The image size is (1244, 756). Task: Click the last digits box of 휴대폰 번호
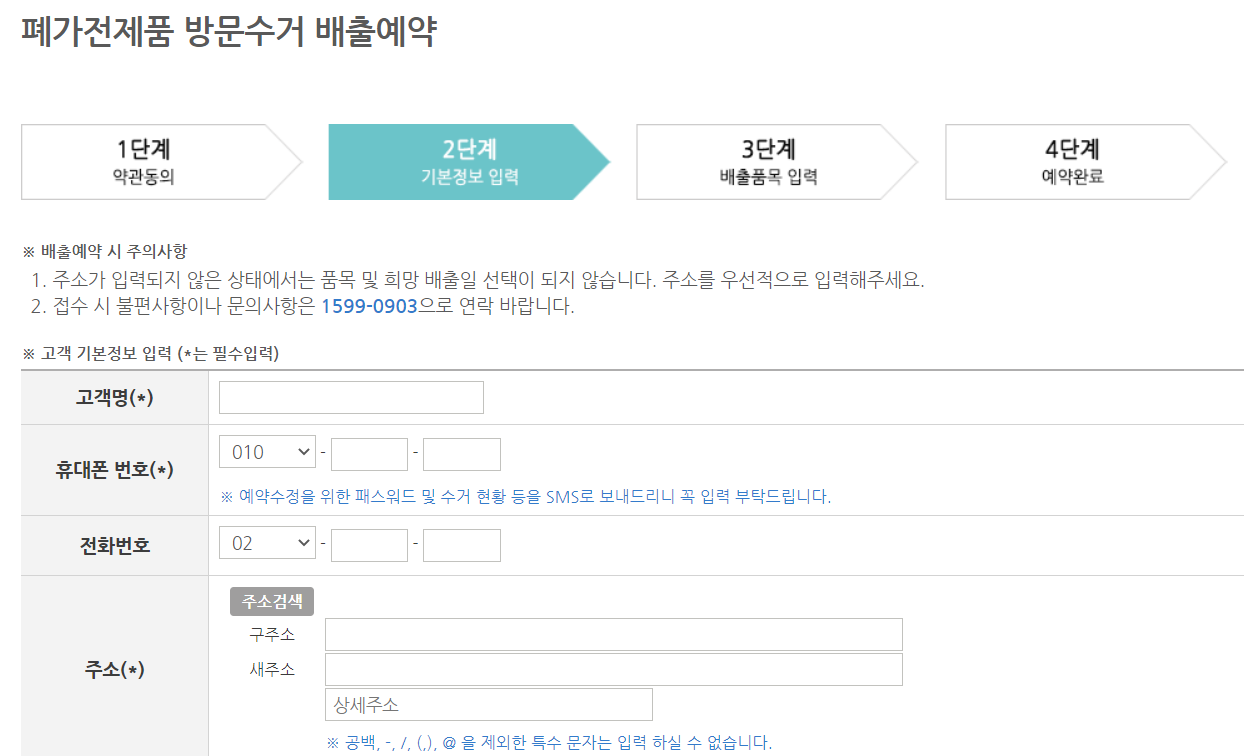pyautogui.click(x=462, y=451)
